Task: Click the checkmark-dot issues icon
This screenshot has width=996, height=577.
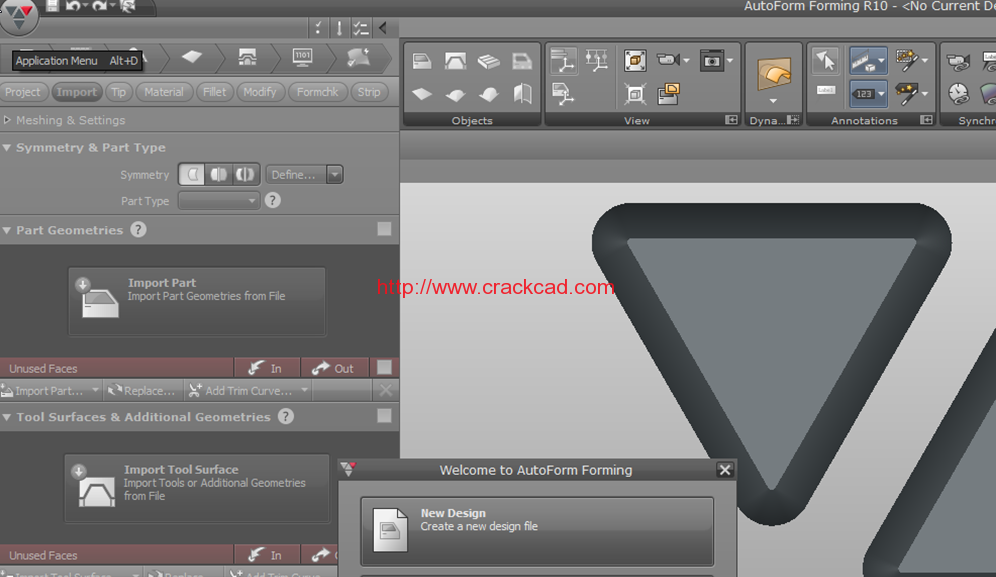Action: click(x=318, y=28)
